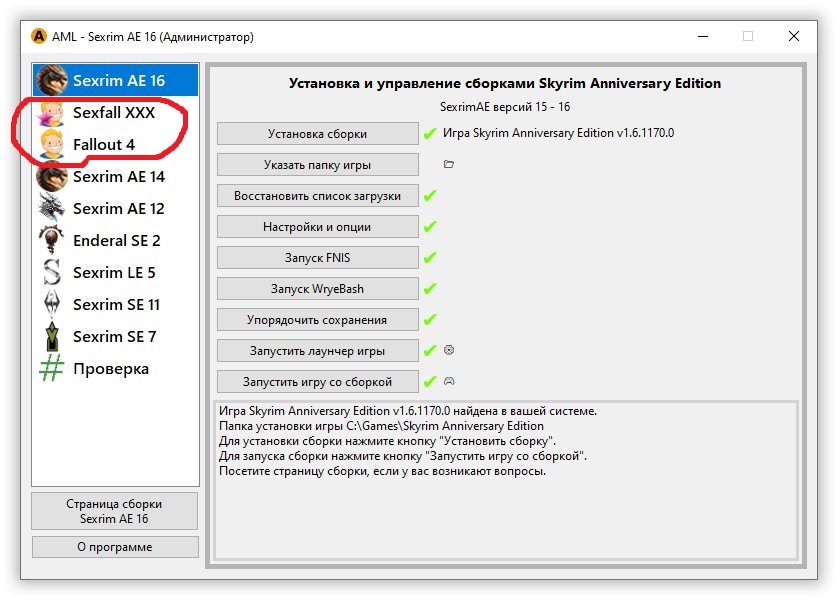Choose Sexrim SE 7 in the list

(114, 336)
